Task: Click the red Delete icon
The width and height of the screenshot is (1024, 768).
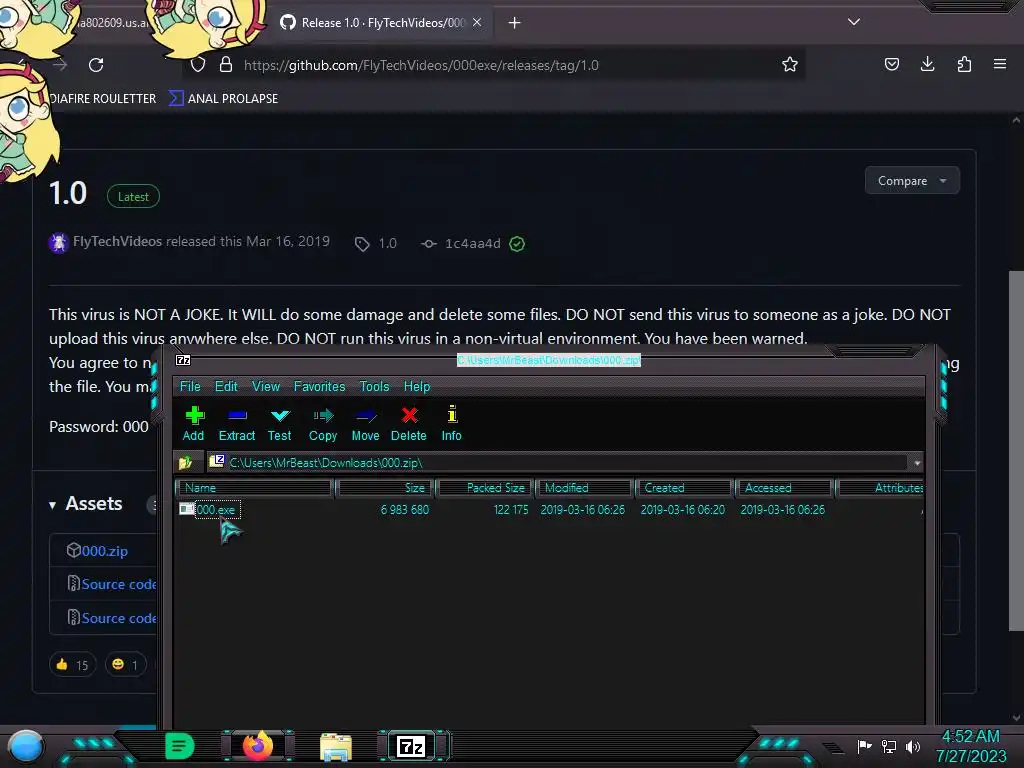Action: click(409, 424)
